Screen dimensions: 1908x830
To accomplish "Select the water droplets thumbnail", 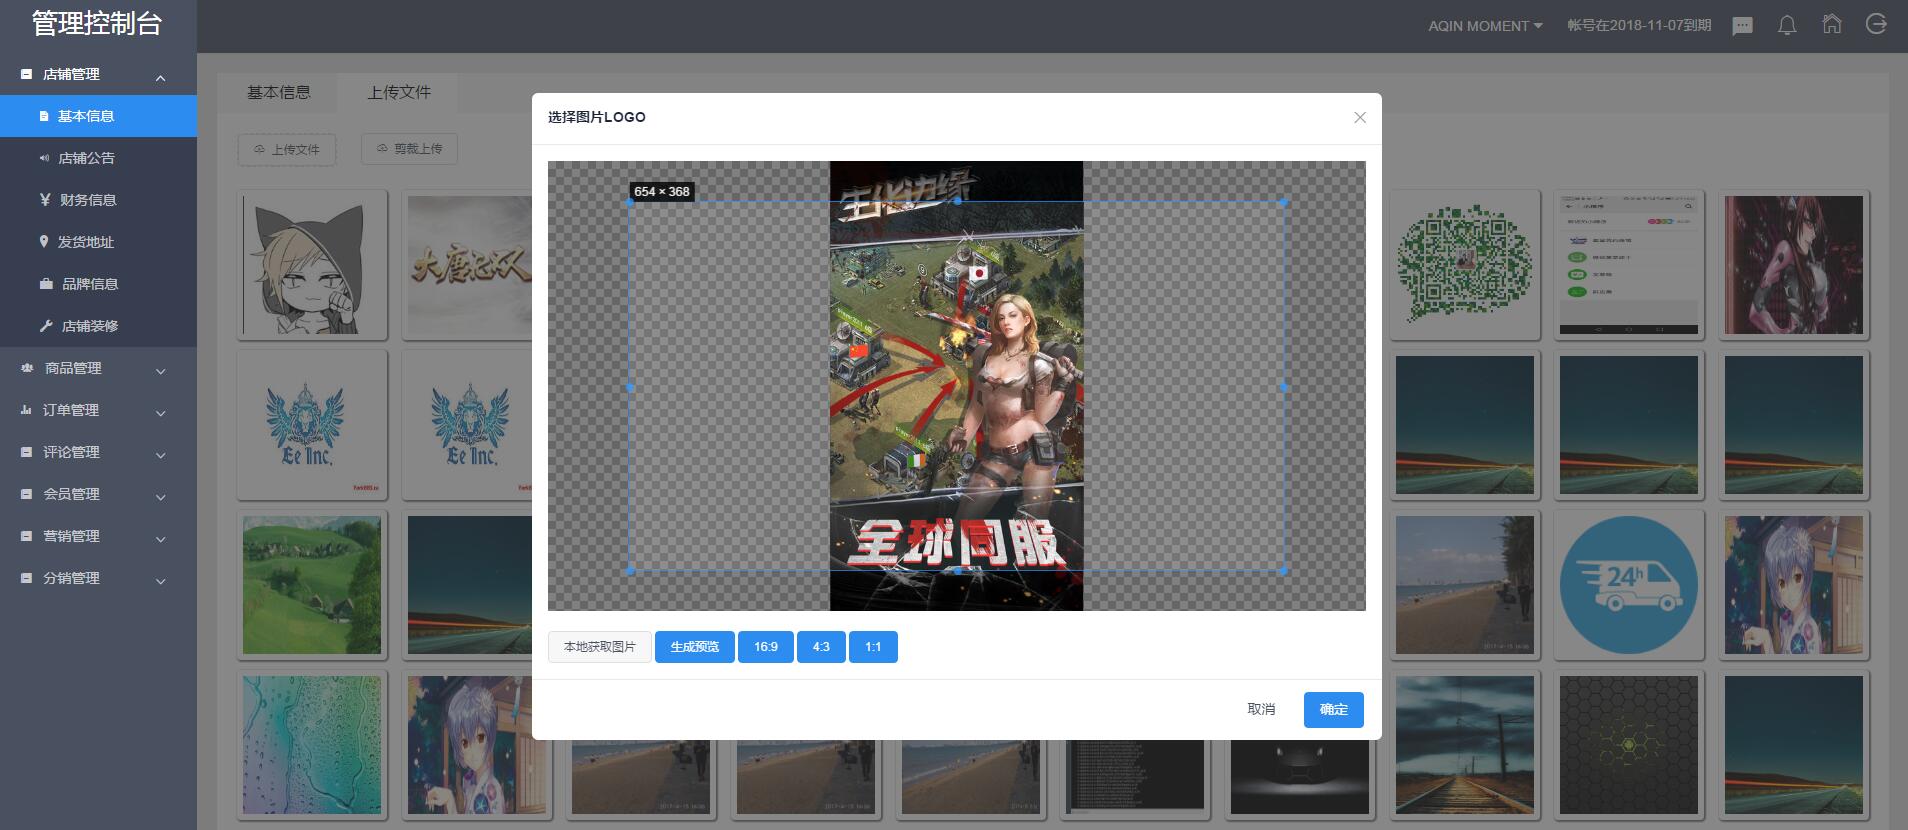I will click(x=312, y=745).
